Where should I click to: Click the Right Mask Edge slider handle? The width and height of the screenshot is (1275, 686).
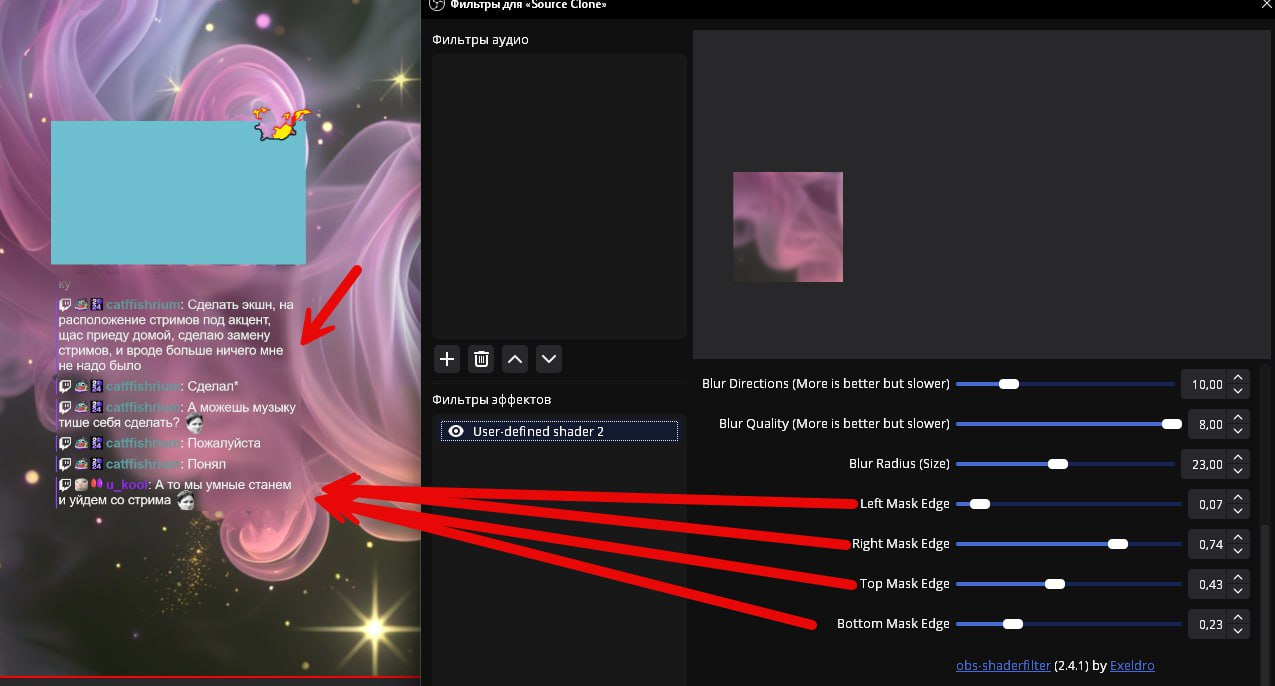(x=1118, y=544)
